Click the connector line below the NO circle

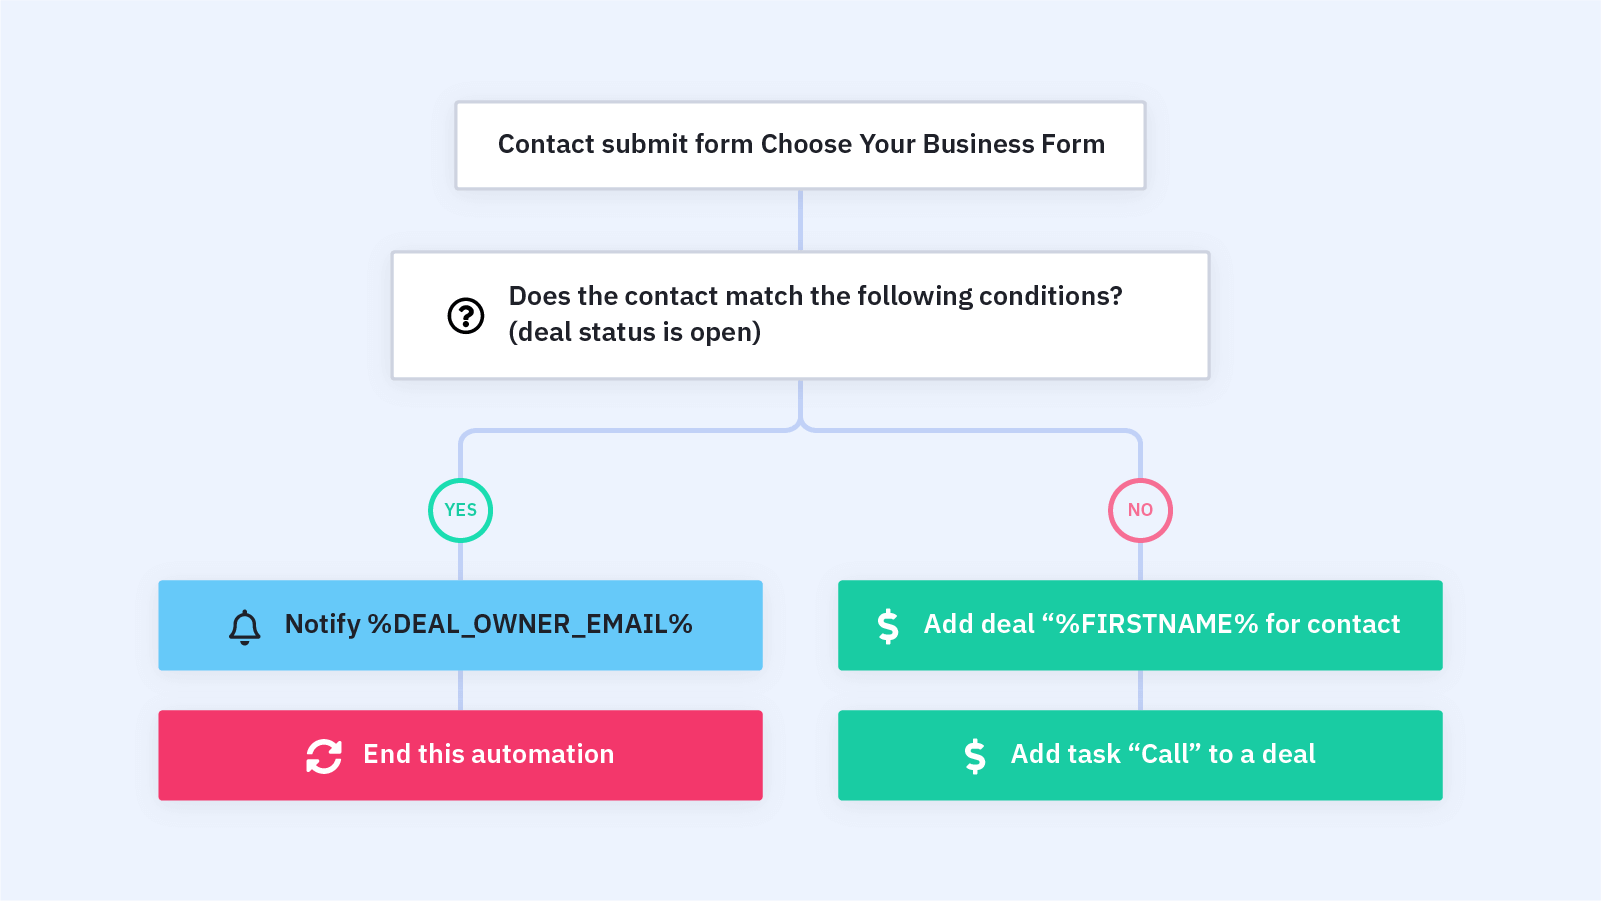[x=1140, y=561]
